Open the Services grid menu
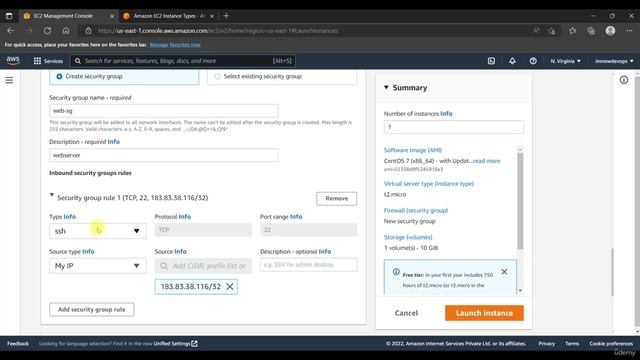The image size is (640, 360). (48, 61)
